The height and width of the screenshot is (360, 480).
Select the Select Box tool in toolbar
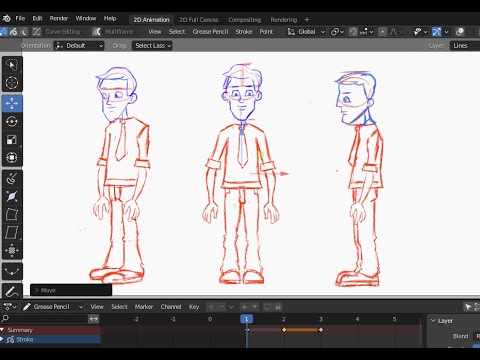pyautogui.click(x=12, y=65)
